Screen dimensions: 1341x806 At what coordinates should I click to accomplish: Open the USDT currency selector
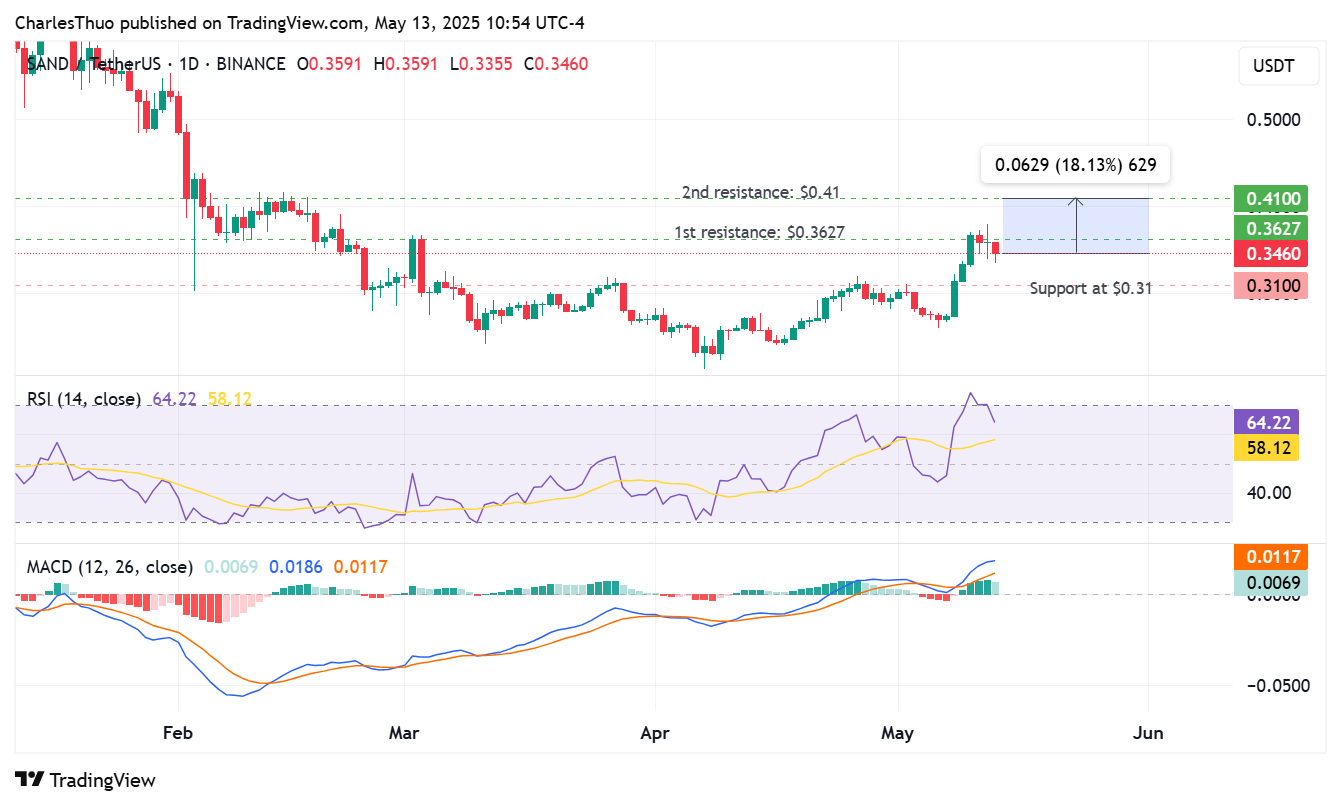tap(1273, 67)
